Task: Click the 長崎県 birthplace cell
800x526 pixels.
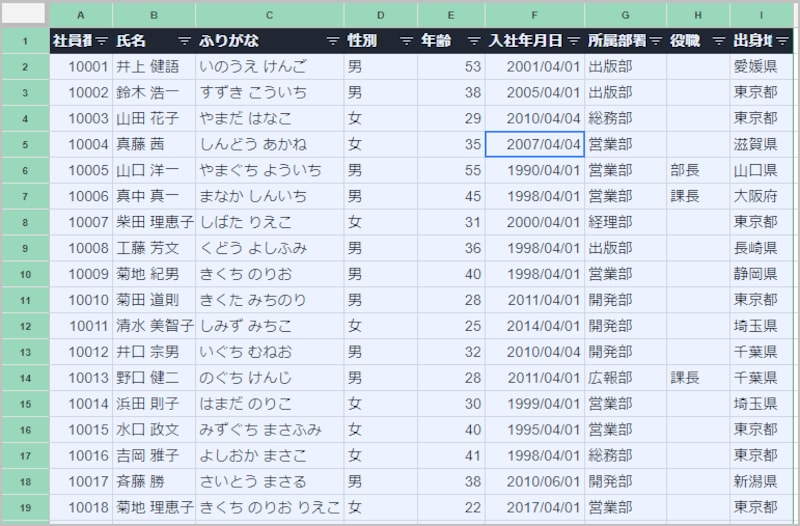Action: pos(761,248)
